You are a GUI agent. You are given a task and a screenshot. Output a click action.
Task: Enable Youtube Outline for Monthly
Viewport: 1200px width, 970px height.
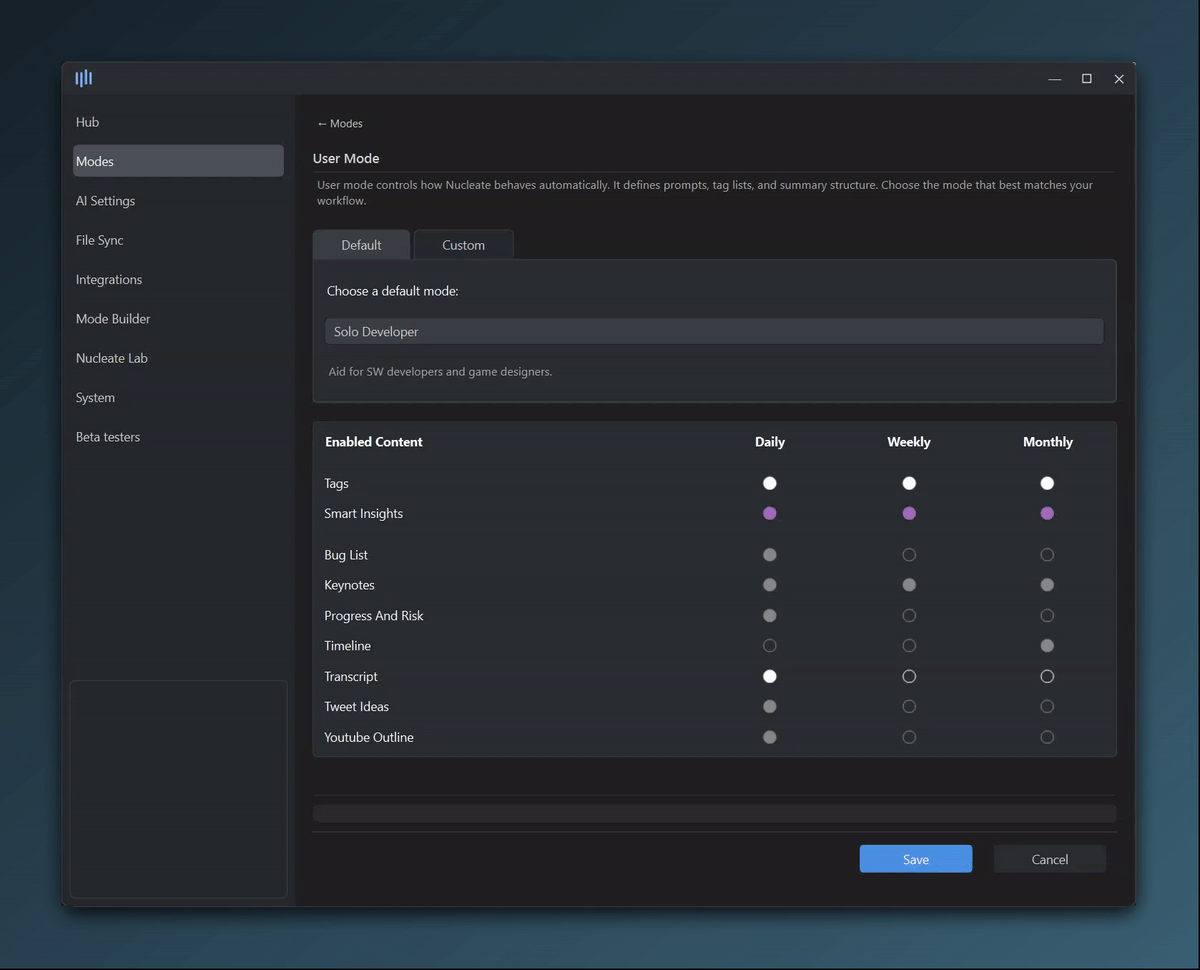click(1047, 738)
